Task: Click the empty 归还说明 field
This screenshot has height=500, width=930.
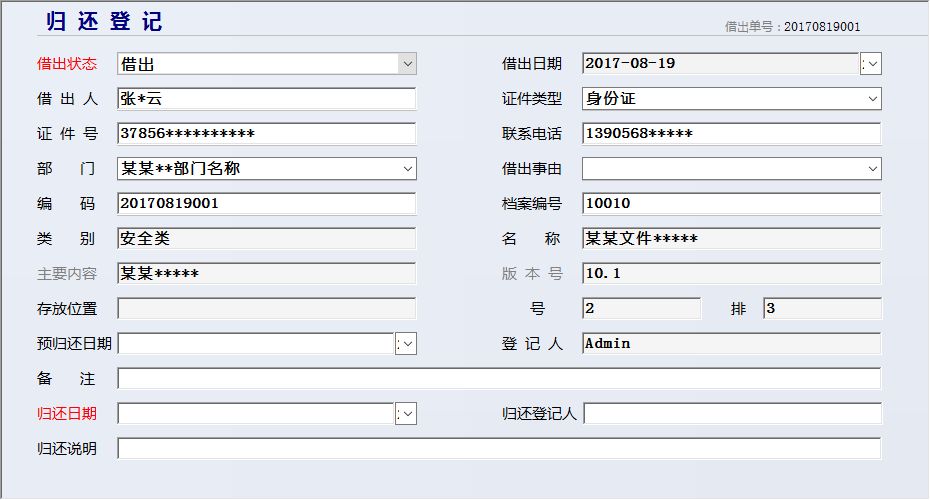Action: coord(499,448)
